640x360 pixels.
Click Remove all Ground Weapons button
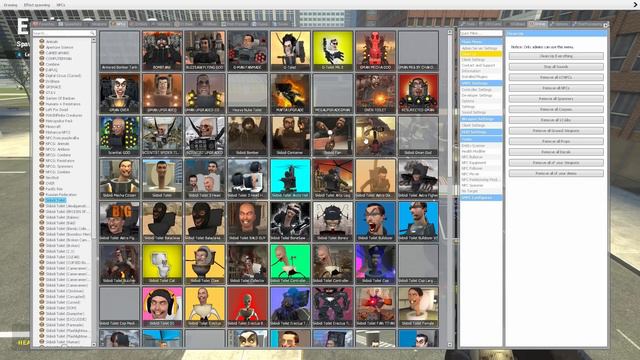click(556, 131)
